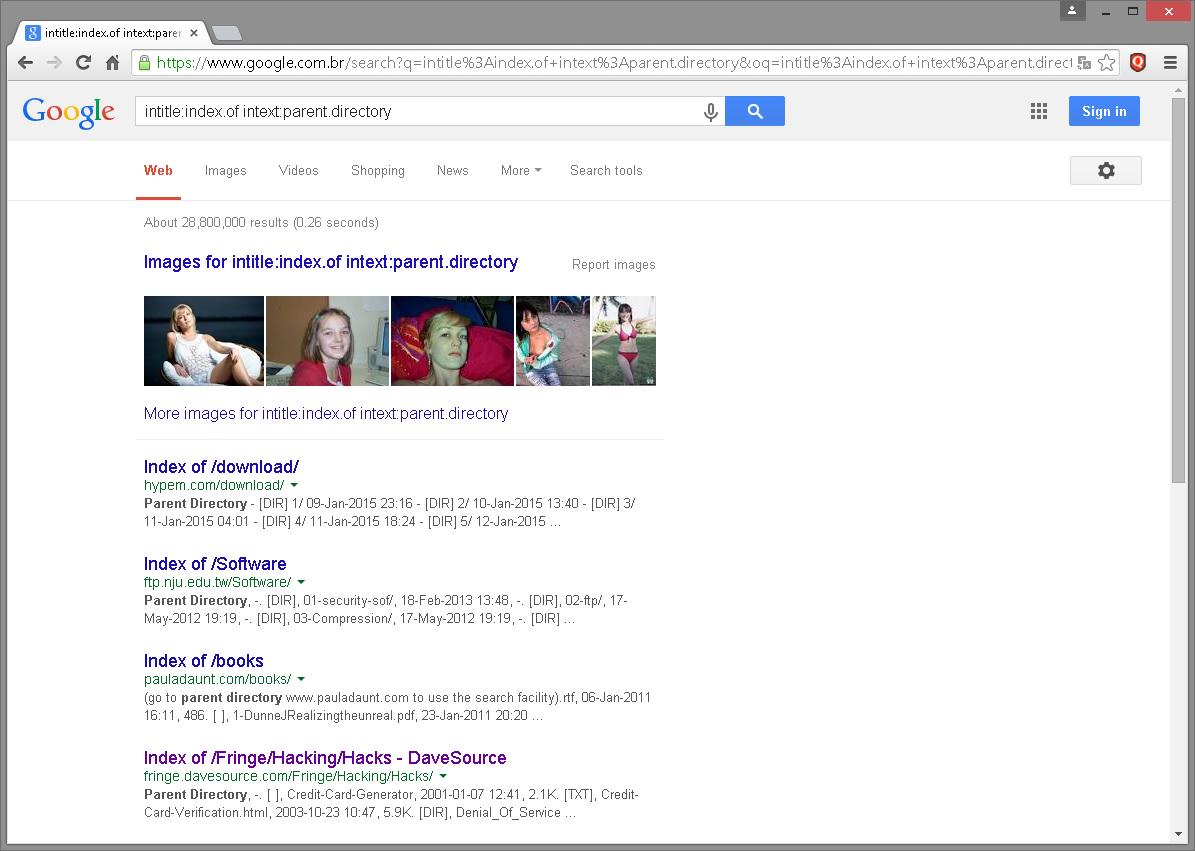1195x851 pixels.
Task: Open thumbnail of person on red pillow
Action: click(452, 341)
